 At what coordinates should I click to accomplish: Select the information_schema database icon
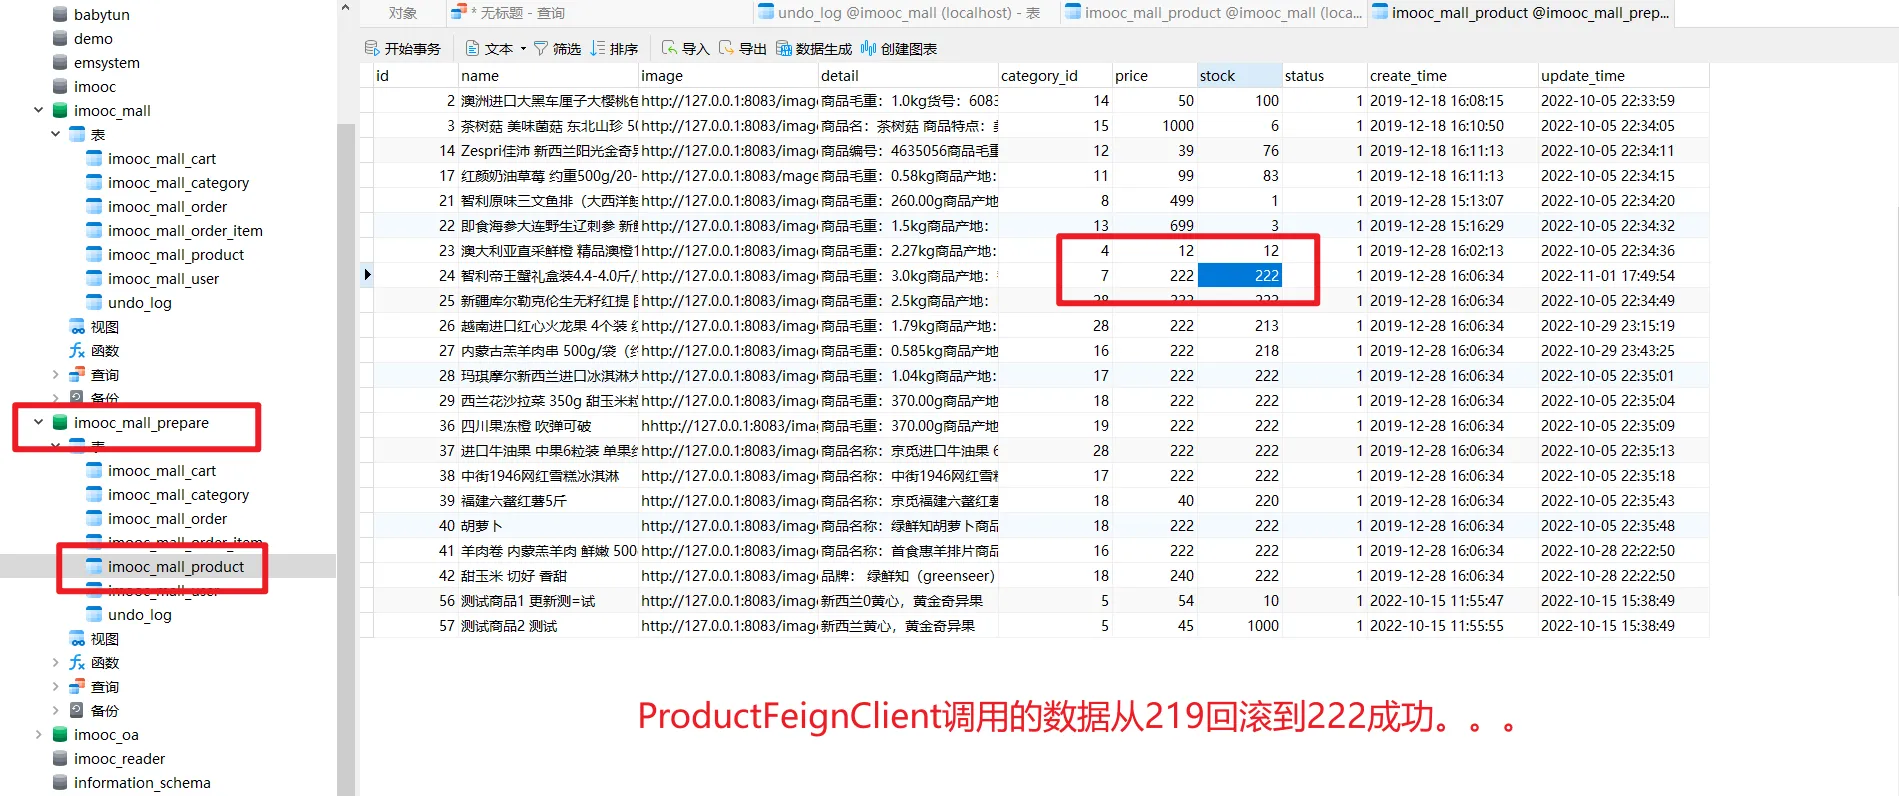click(60, 782)
